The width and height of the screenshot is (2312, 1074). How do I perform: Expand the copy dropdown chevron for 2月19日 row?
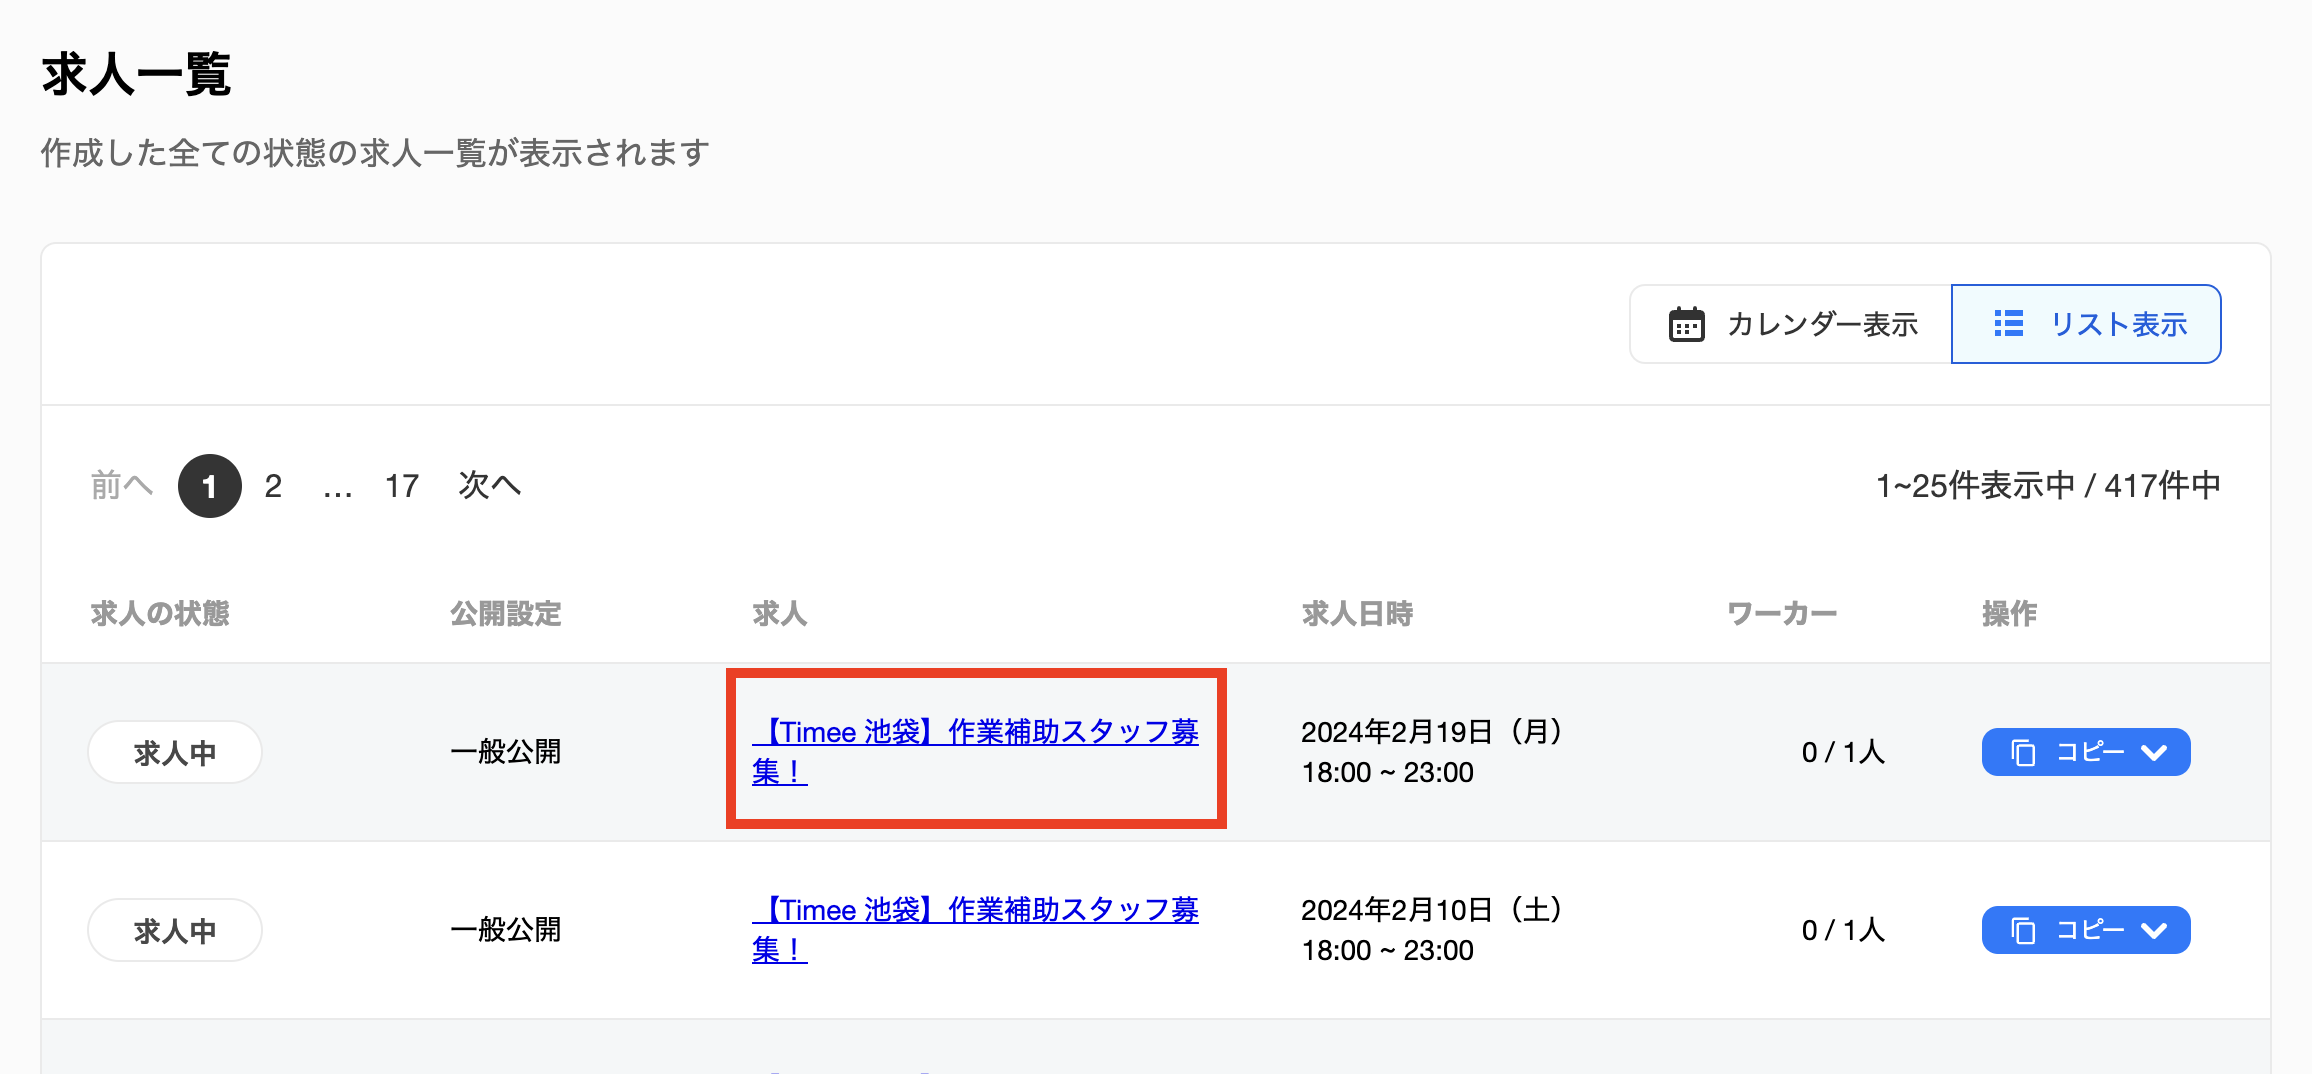(x=2154, y=752)
